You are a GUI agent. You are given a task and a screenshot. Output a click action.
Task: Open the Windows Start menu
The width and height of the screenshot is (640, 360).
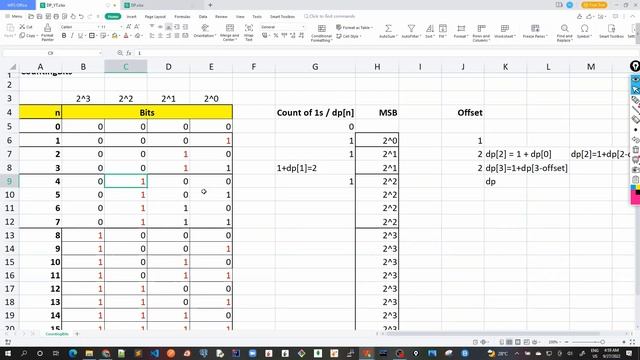(x=7, y=353)
